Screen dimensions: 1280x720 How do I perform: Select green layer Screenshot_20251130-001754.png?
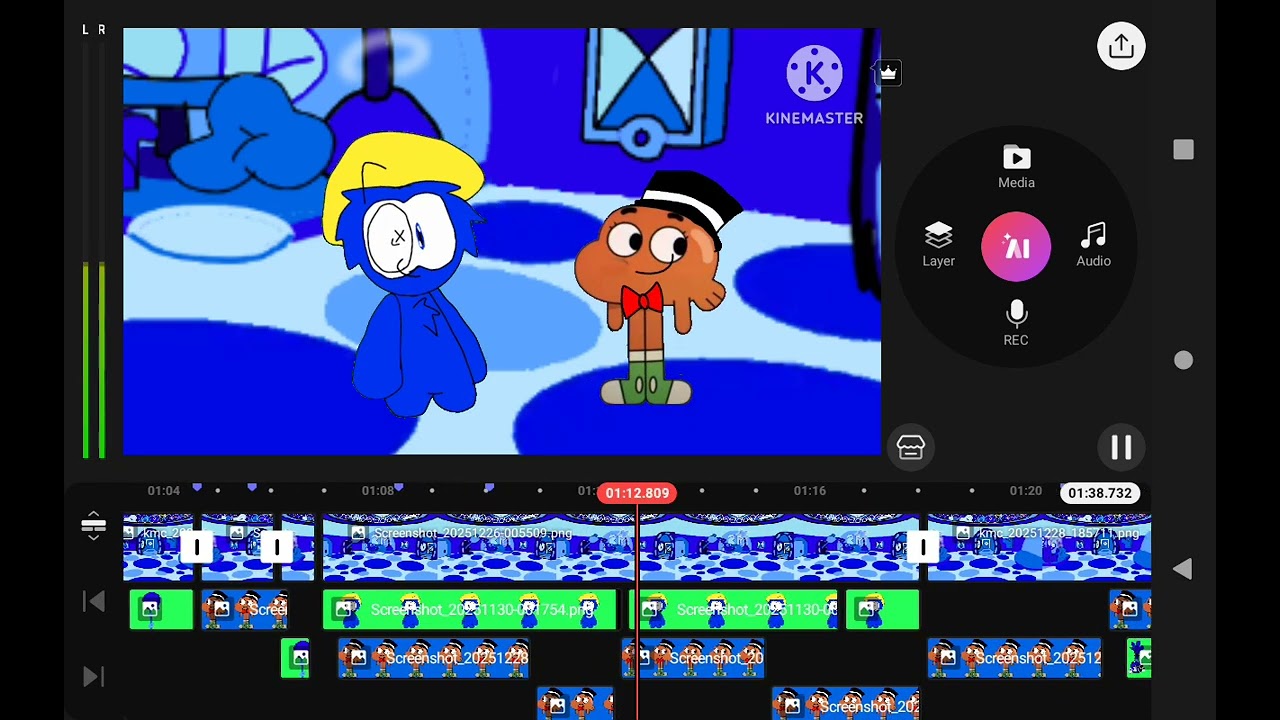point(469,609)
